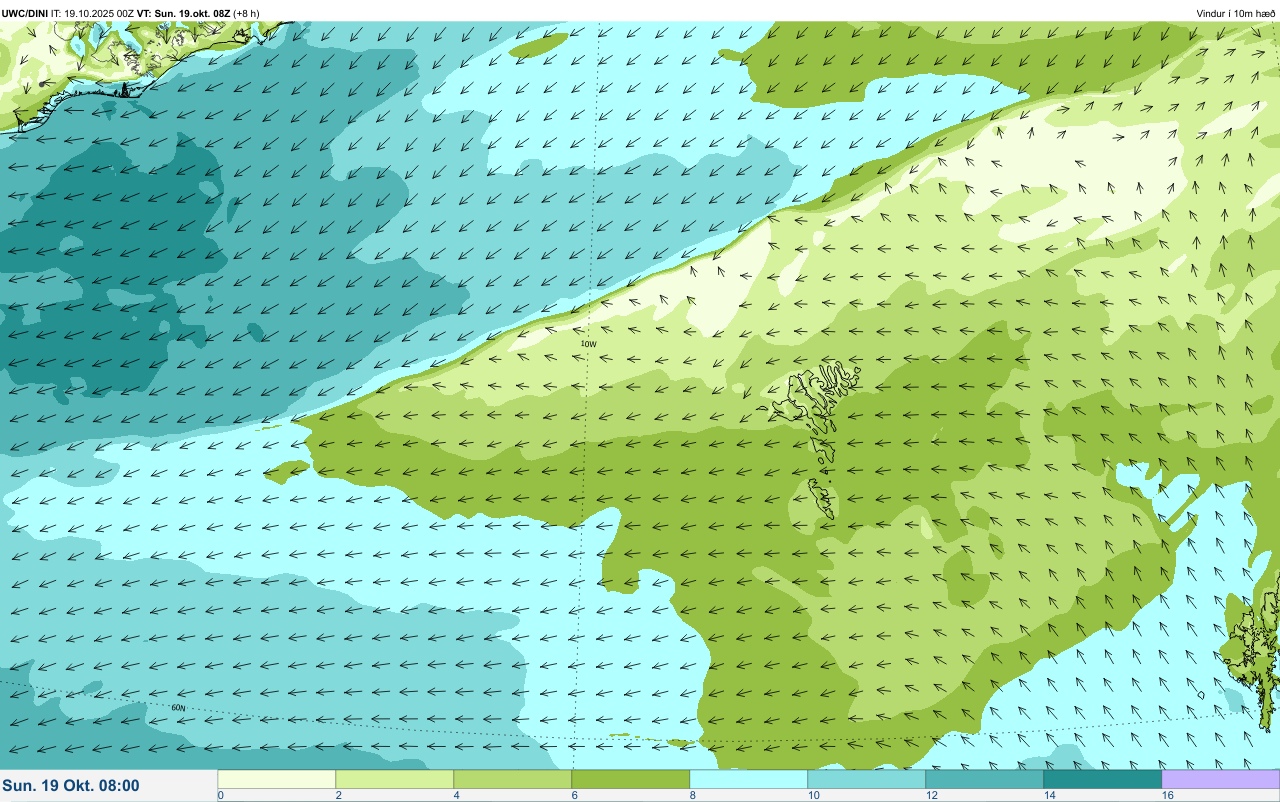
Task: Pick the light cyan 8–10 legend swatch
Action: coord(748,779)
